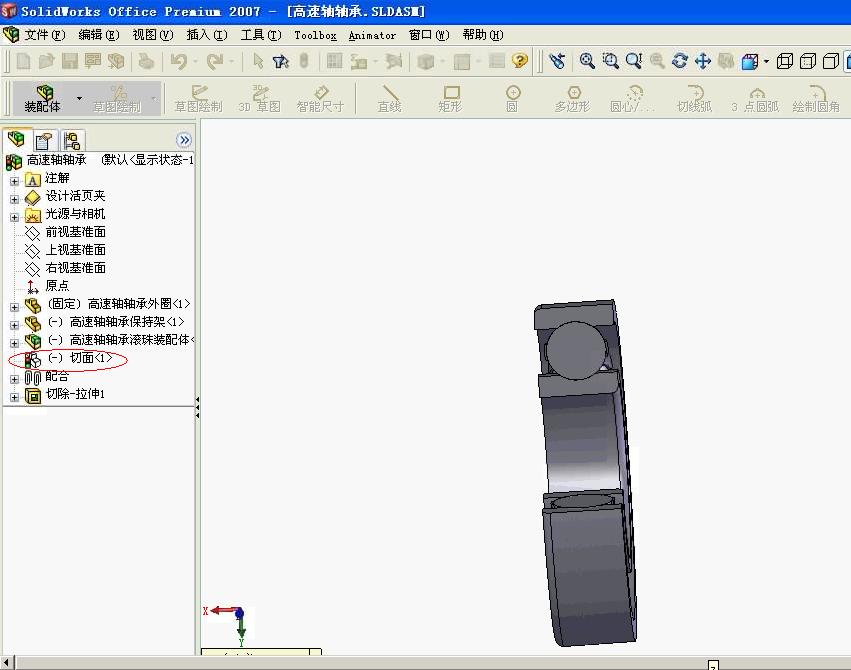Open the 帮助(H) menu

(483, 35)
